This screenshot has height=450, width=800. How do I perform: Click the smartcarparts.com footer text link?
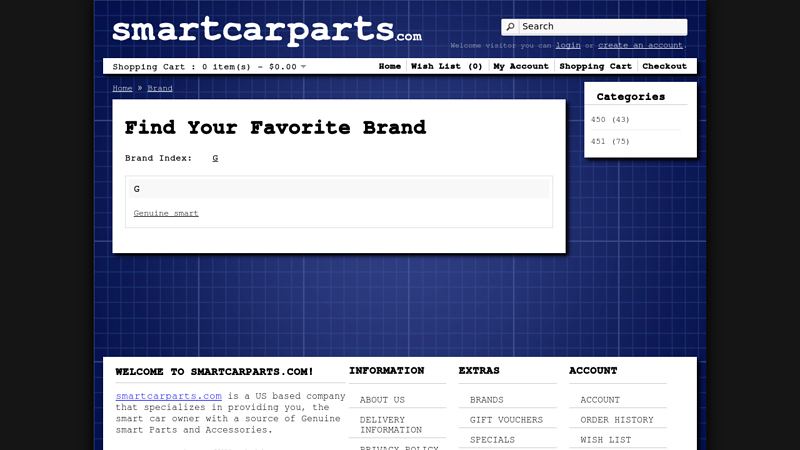[x=168, y=396]
